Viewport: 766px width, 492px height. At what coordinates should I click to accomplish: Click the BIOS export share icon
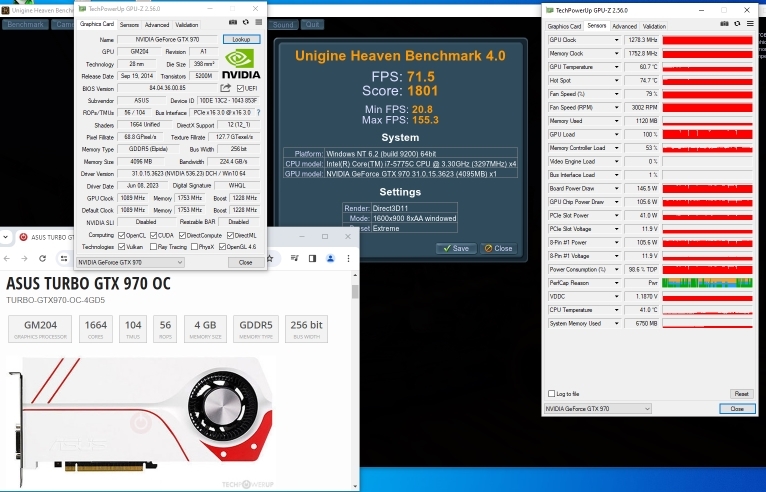225,88
